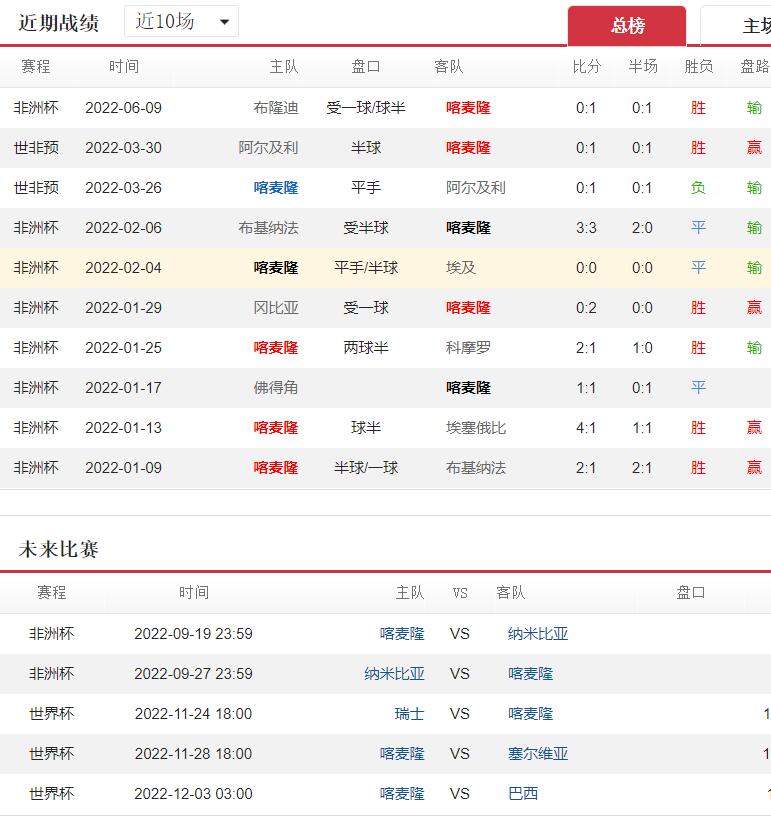Click the 3:3 score cell
The width and height of the screenshot is (771, 817).
(586, 228)
